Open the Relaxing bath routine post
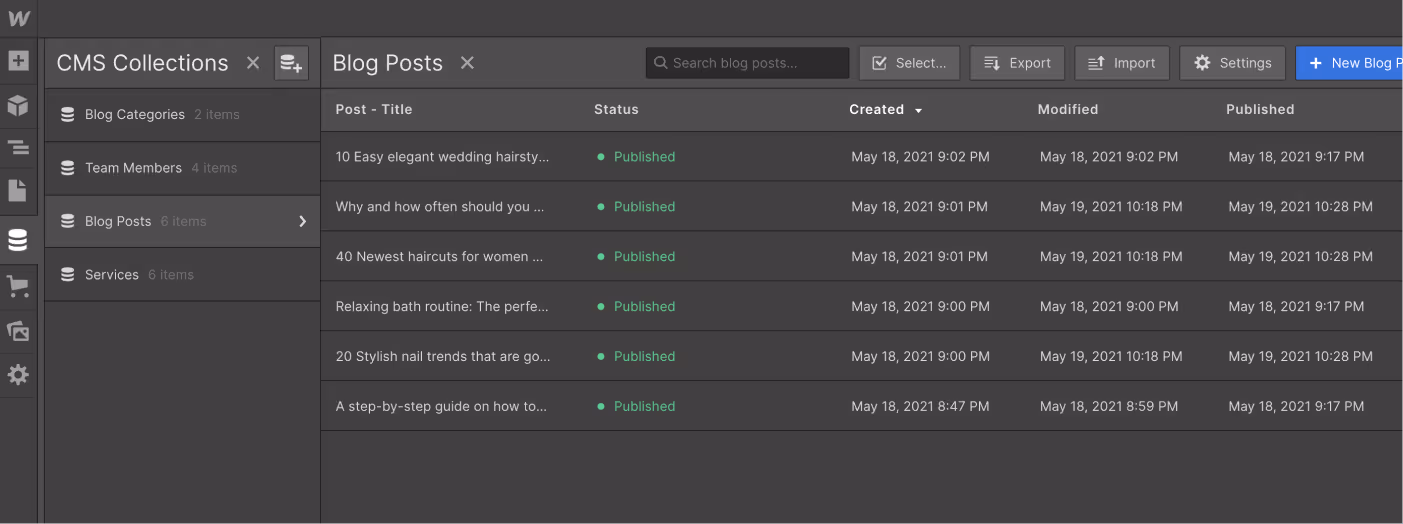1403x524 pixels. pyautogui.click(x=442, y=307)
